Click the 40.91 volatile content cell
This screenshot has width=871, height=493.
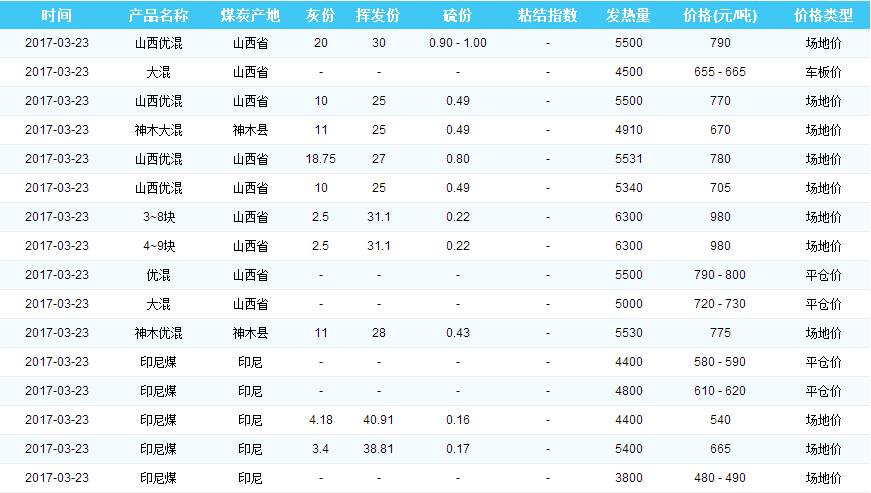(378, 420)
